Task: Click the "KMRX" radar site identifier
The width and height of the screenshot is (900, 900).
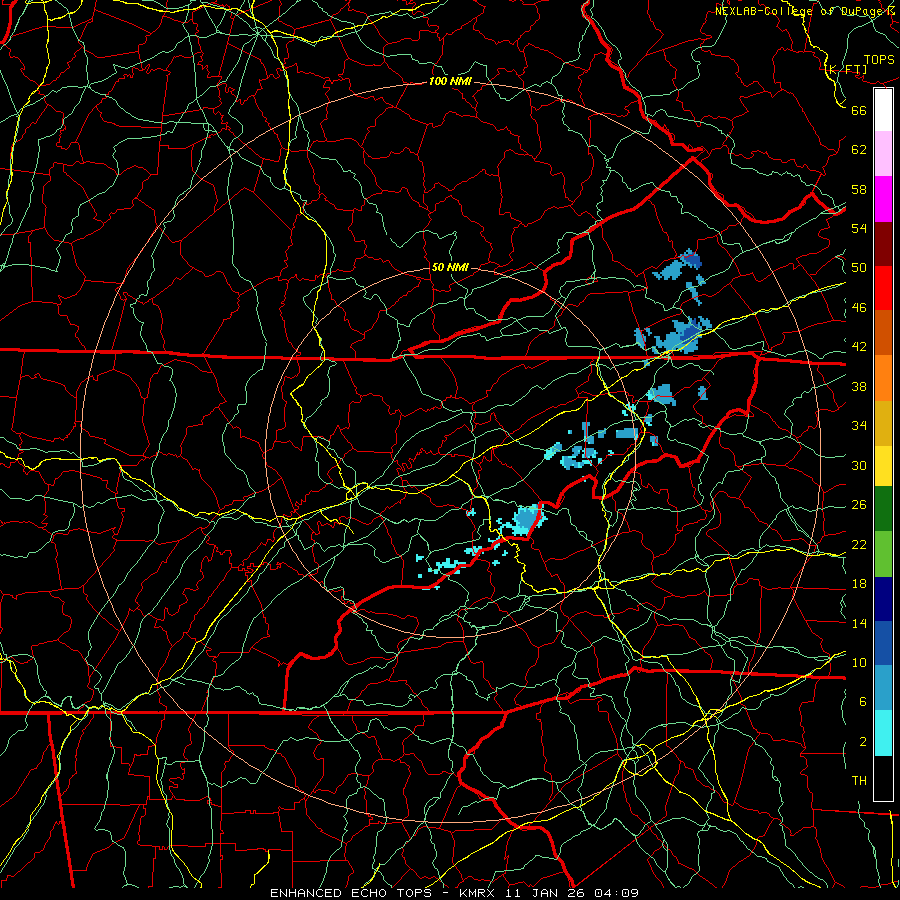Action: [x=480, y=893]
